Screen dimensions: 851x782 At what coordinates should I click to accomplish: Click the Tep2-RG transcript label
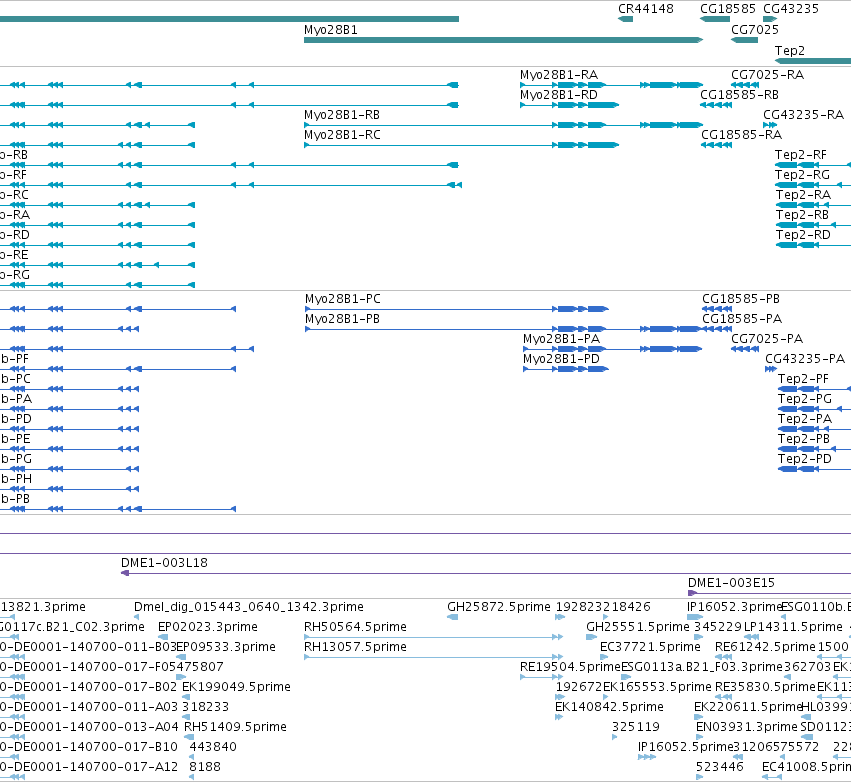tap(802, 175)
